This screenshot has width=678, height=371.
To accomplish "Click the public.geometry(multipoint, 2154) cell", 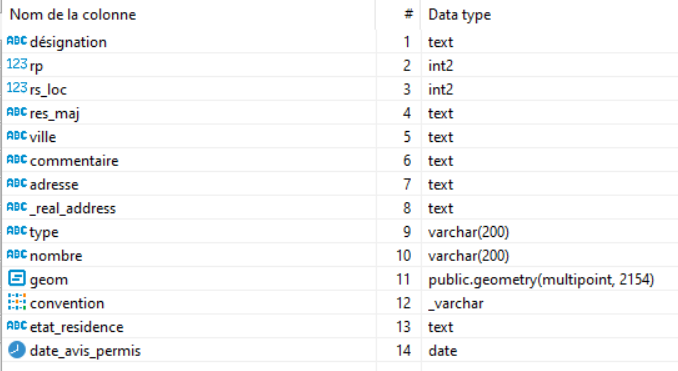I will point(541,280).
